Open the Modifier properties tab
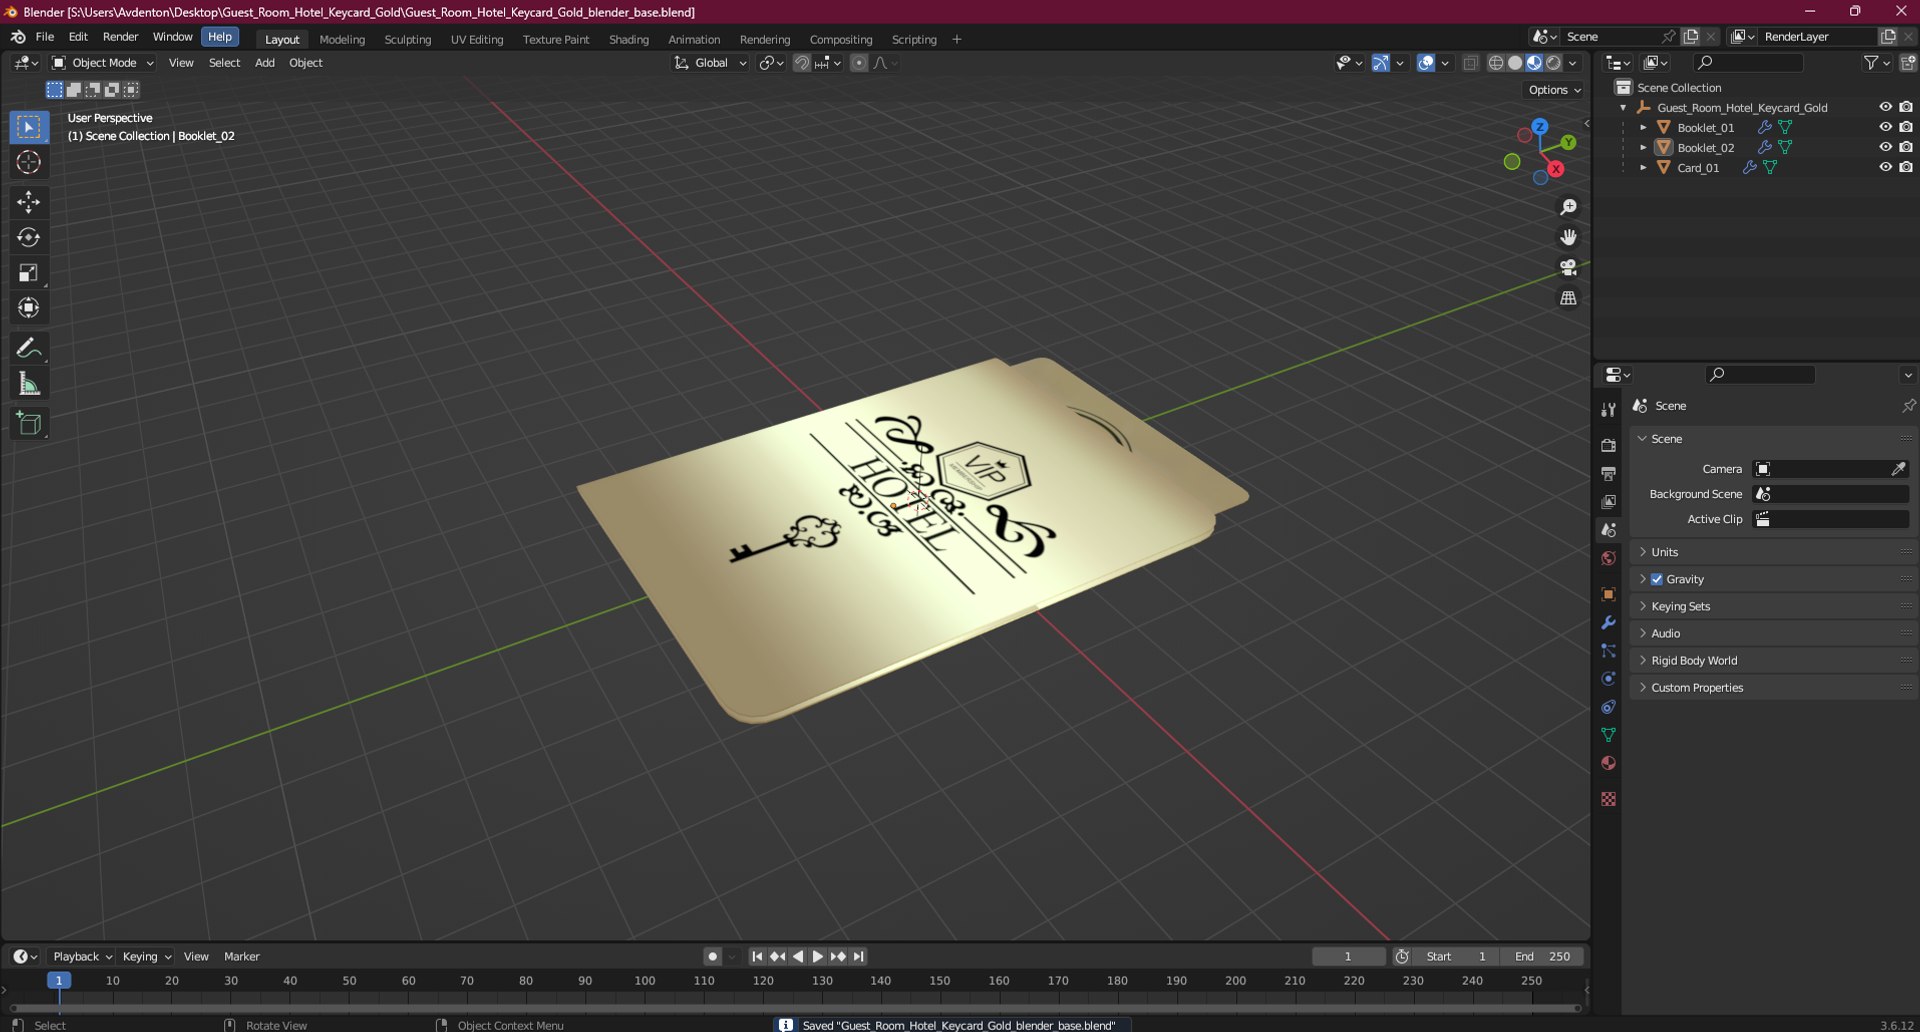 coord(1608,622)
